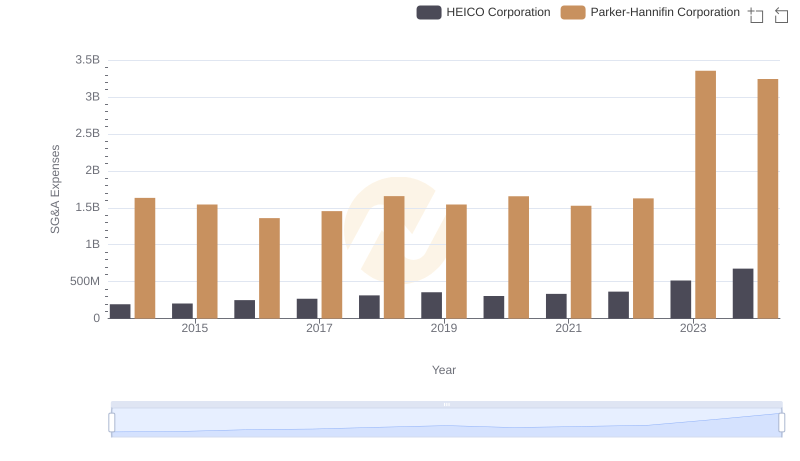Toggle Parker-Hannifin Corporation series in legend
This screenshot has height=461, width=800.
click(650, 12)
